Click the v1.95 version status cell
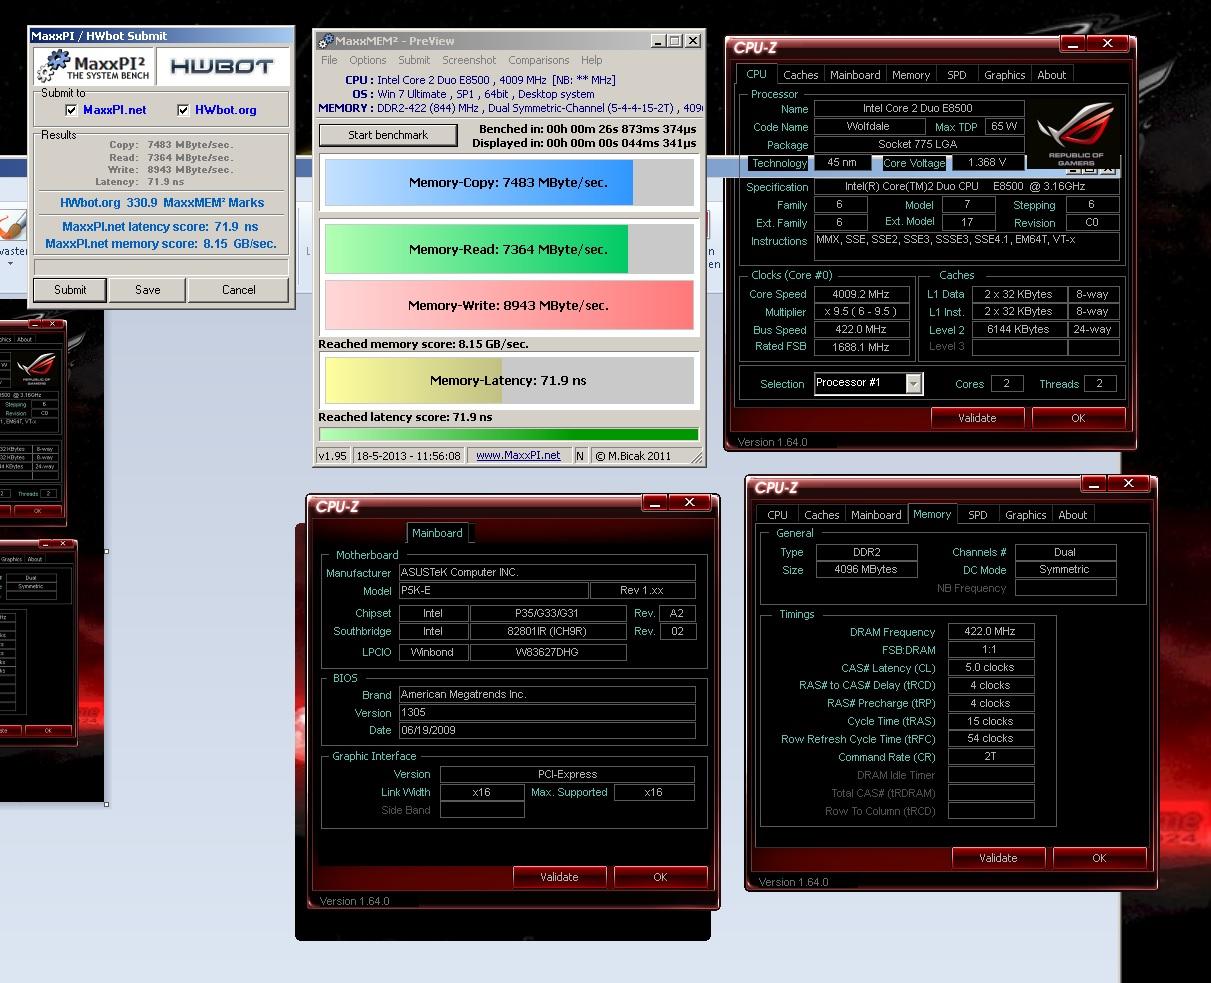 333,455
